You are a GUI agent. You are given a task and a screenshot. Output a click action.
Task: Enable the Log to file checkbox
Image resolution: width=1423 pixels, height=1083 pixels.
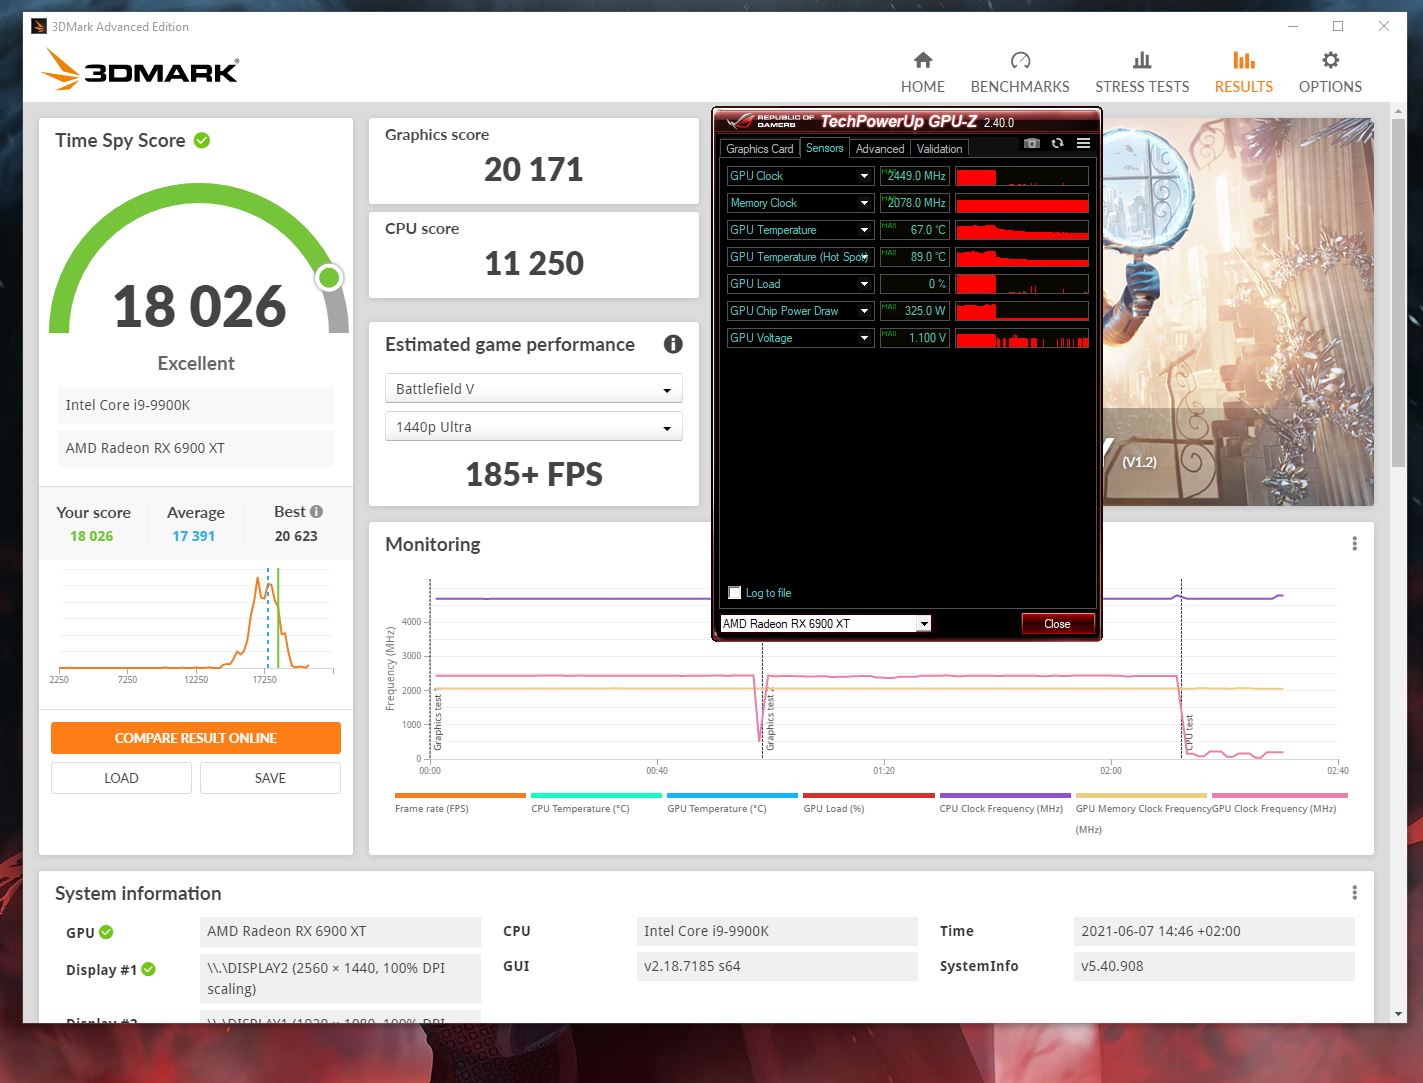tap(735, 593)
